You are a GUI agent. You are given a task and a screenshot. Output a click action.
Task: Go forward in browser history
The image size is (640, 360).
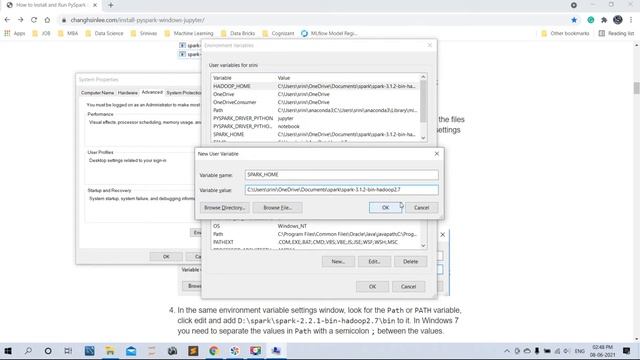(x=20, y=20)
